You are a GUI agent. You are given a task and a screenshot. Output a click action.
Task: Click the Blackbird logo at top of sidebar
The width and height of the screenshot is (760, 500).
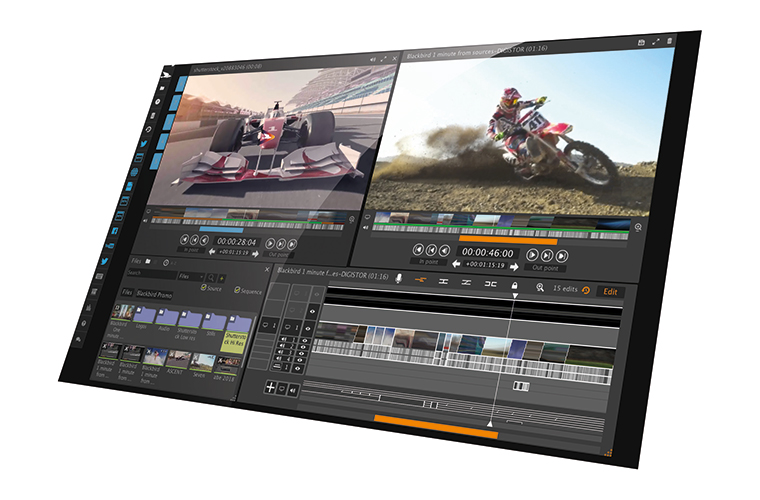point(166,72)
